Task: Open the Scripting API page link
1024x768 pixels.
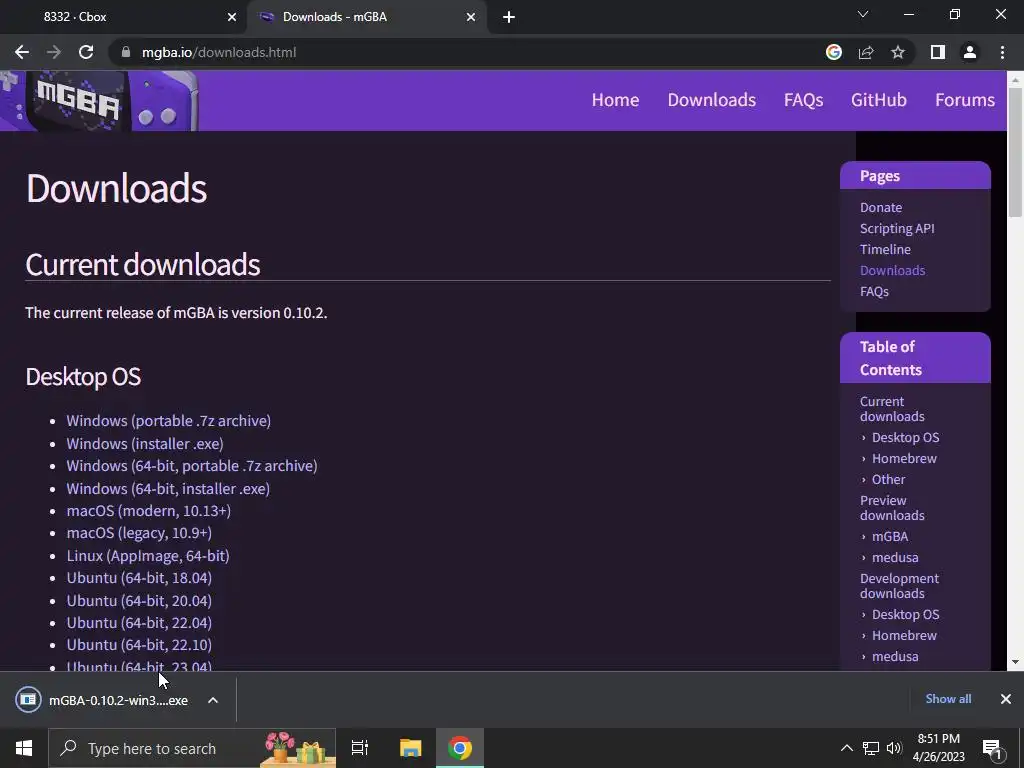Action: tap(897, 229)
